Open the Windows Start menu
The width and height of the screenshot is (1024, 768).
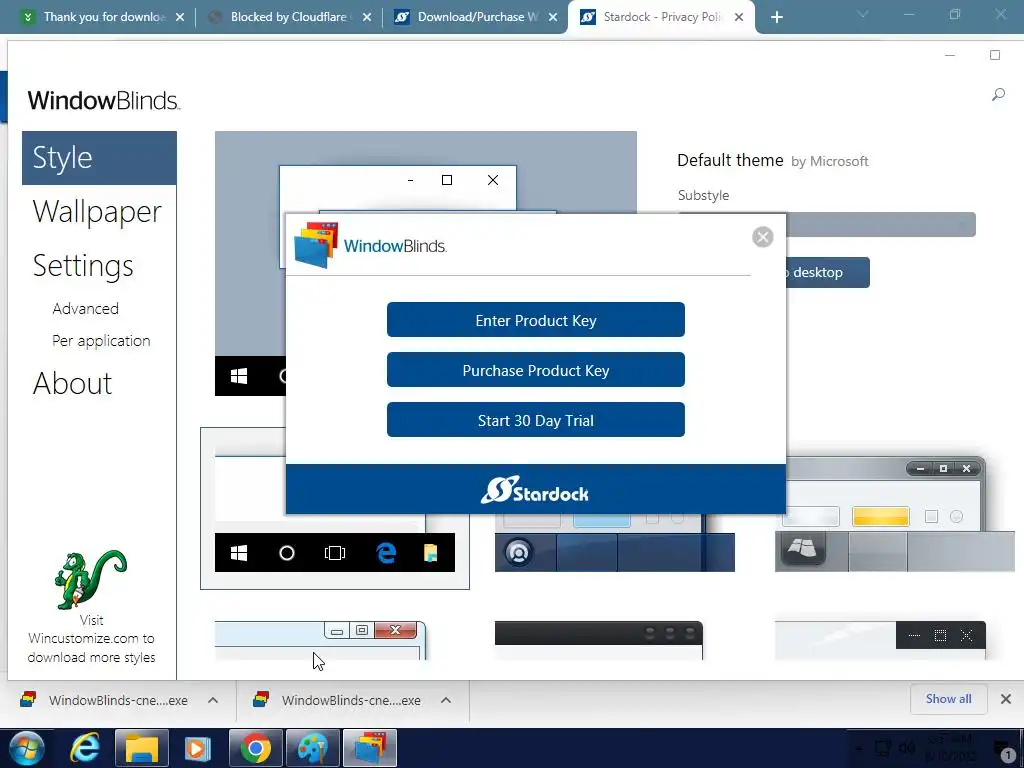(27, 748)
